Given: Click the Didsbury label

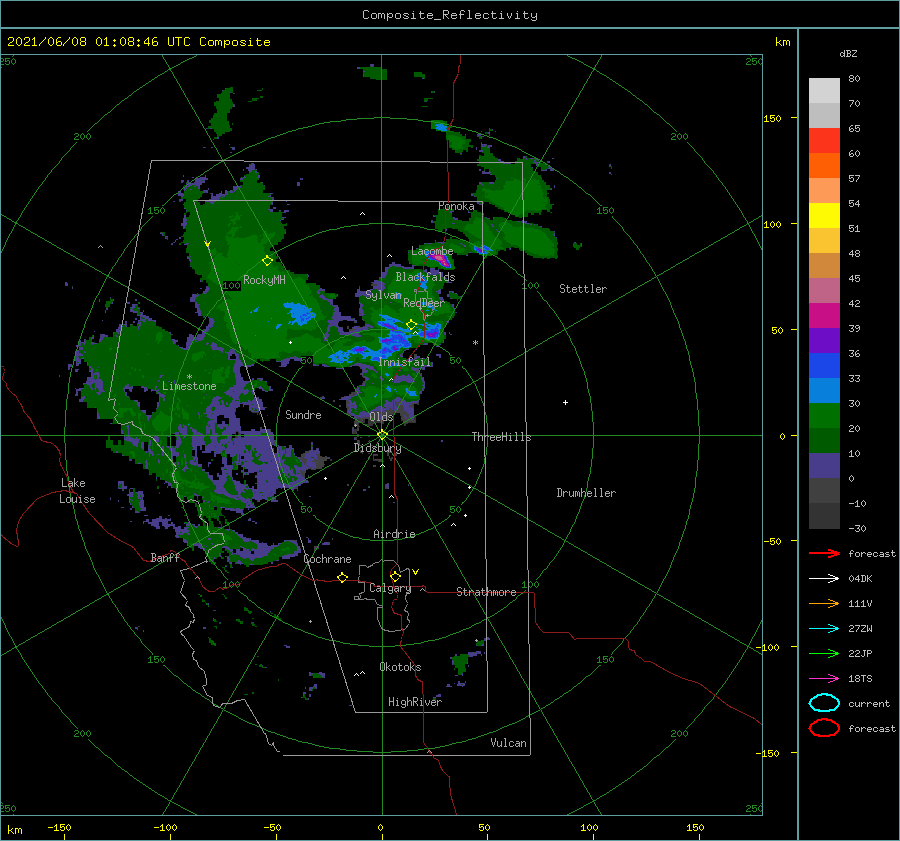Looking at the screenshot, I should pos(377,448).
